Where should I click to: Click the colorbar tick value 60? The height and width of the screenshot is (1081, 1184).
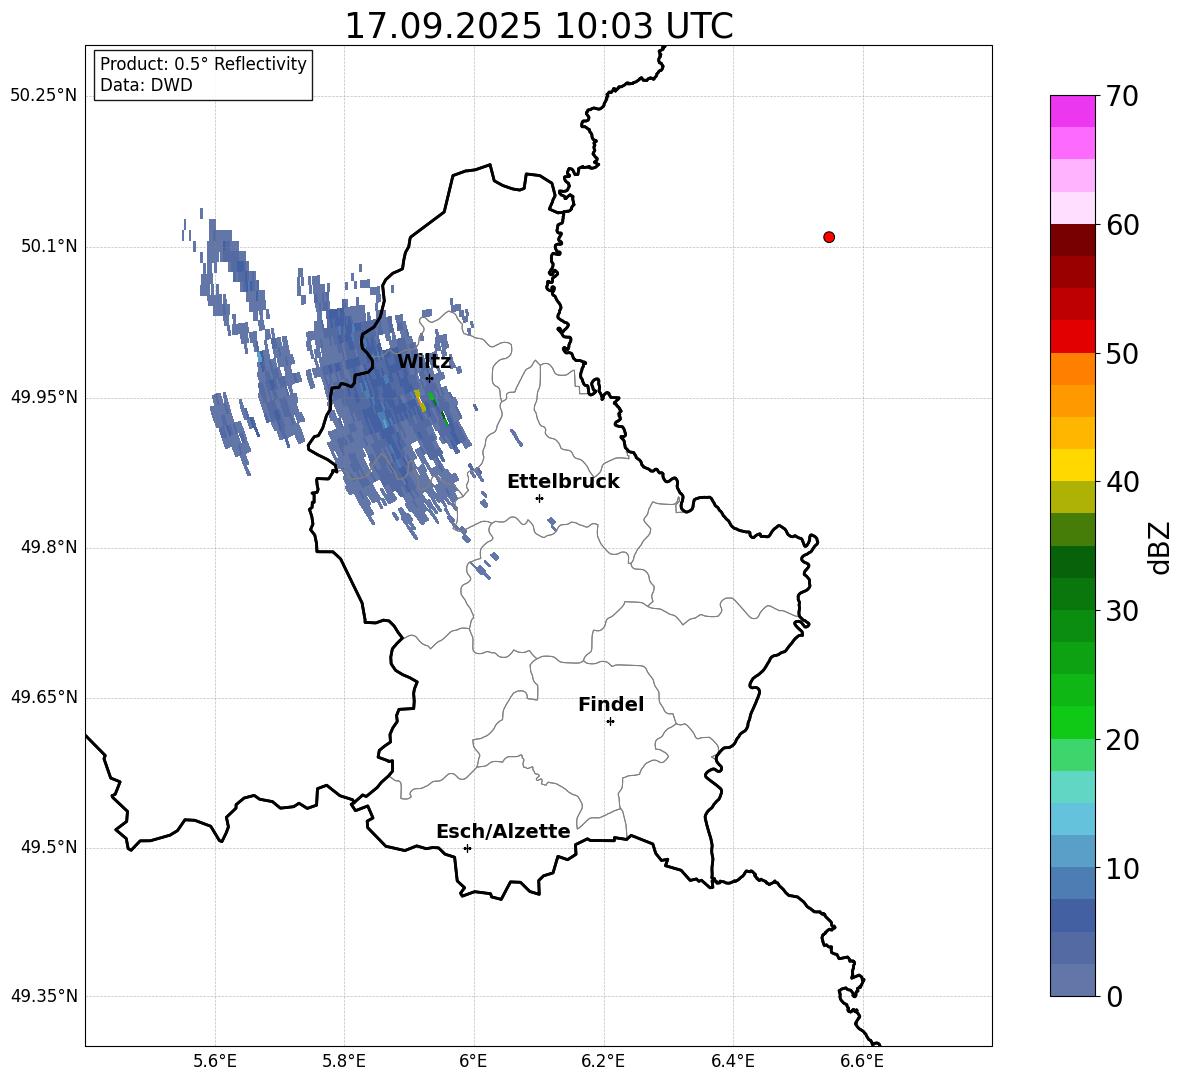coord(1122,225)
